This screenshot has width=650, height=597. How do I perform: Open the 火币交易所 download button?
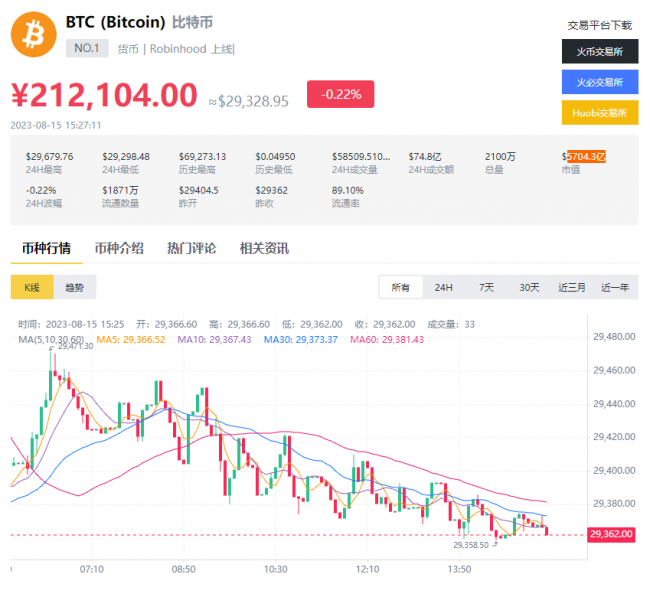[600, 51]
